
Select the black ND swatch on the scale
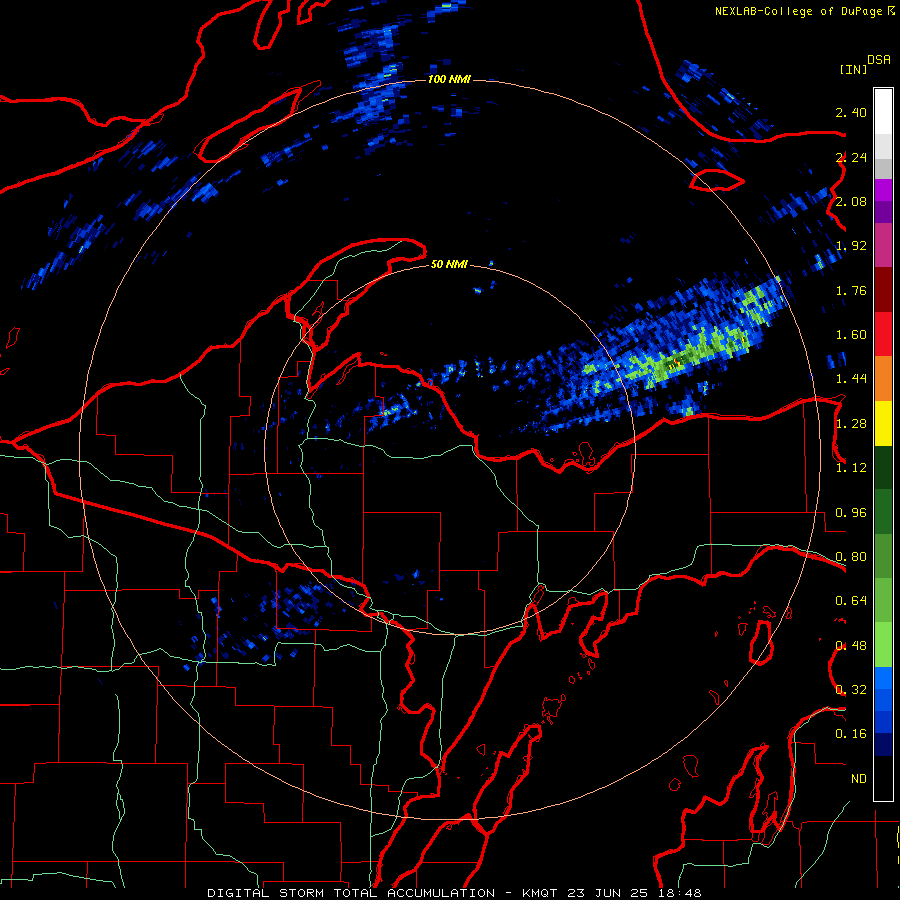883,778
